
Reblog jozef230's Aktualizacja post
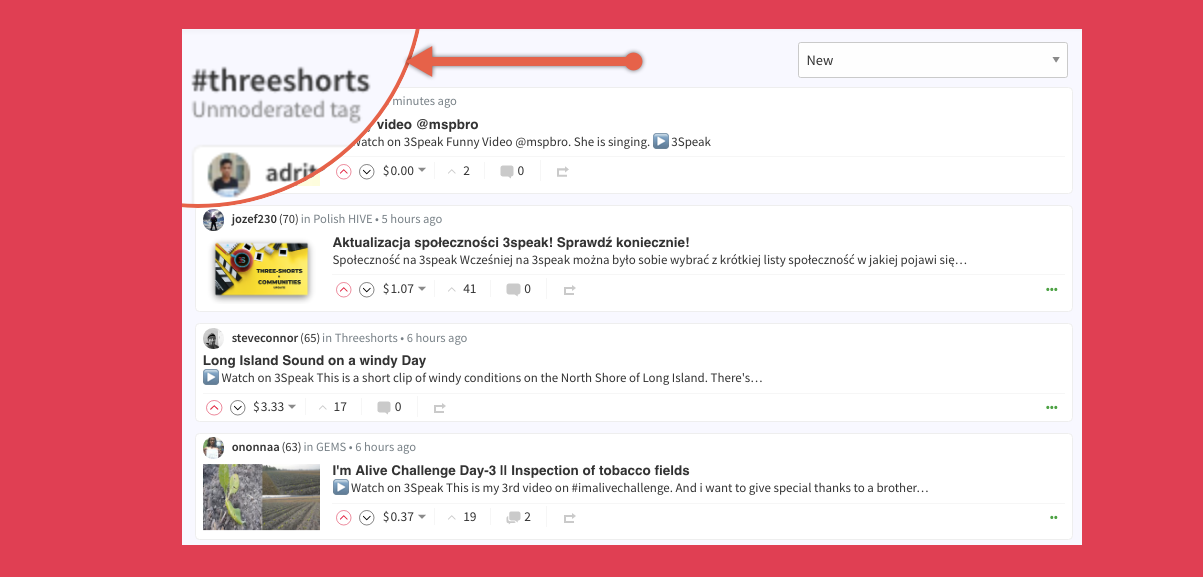tap(569, 290)
